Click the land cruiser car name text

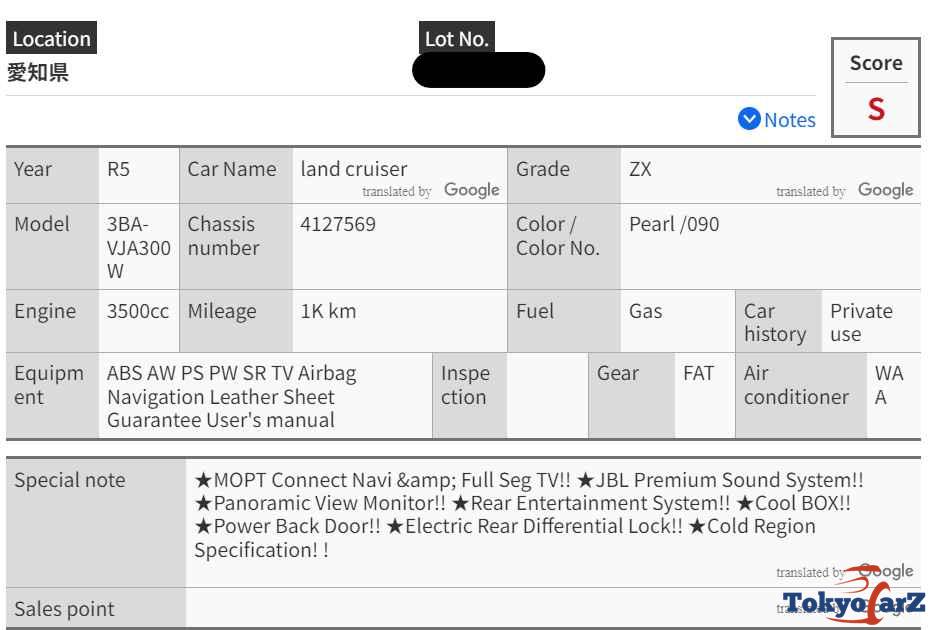pos(354,169)
